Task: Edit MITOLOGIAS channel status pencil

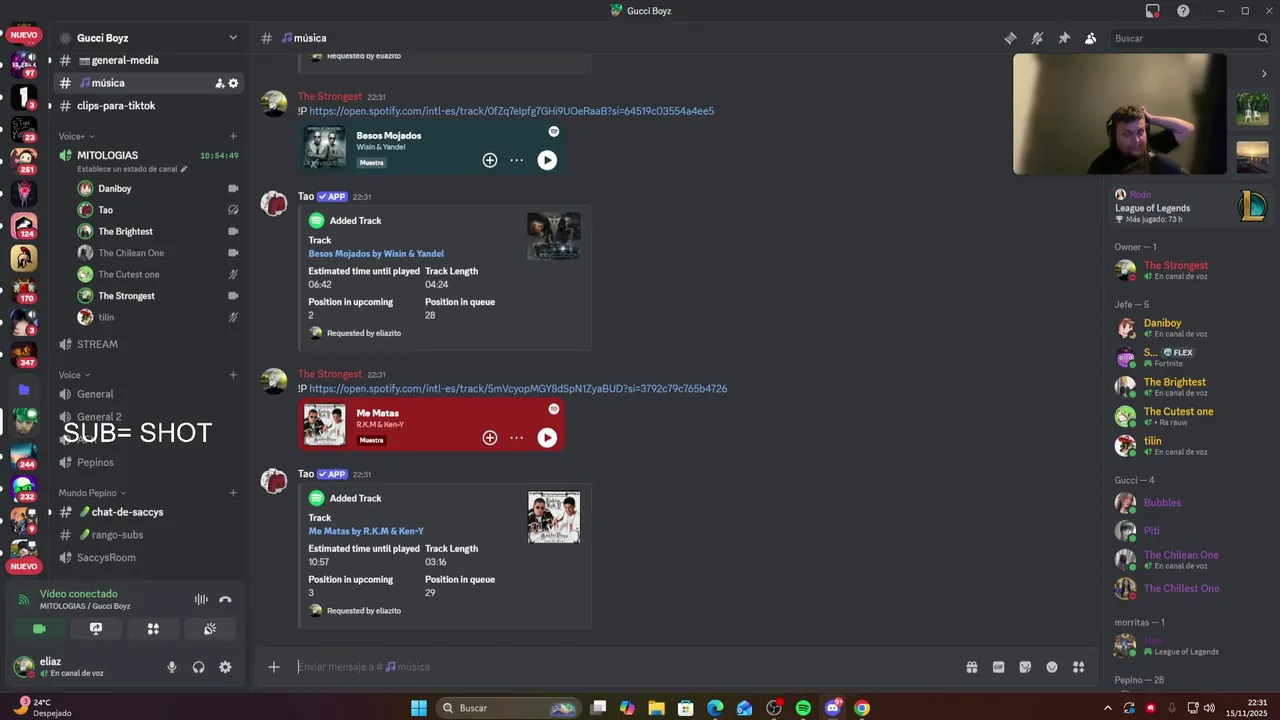Action: (x=184, y=169)
